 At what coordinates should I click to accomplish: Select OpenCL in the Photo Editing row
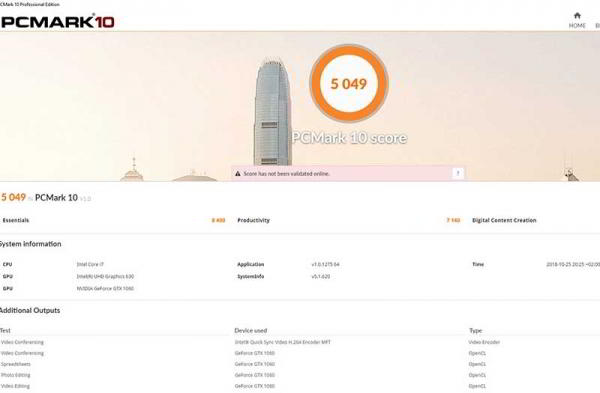[x=477, y=375]
